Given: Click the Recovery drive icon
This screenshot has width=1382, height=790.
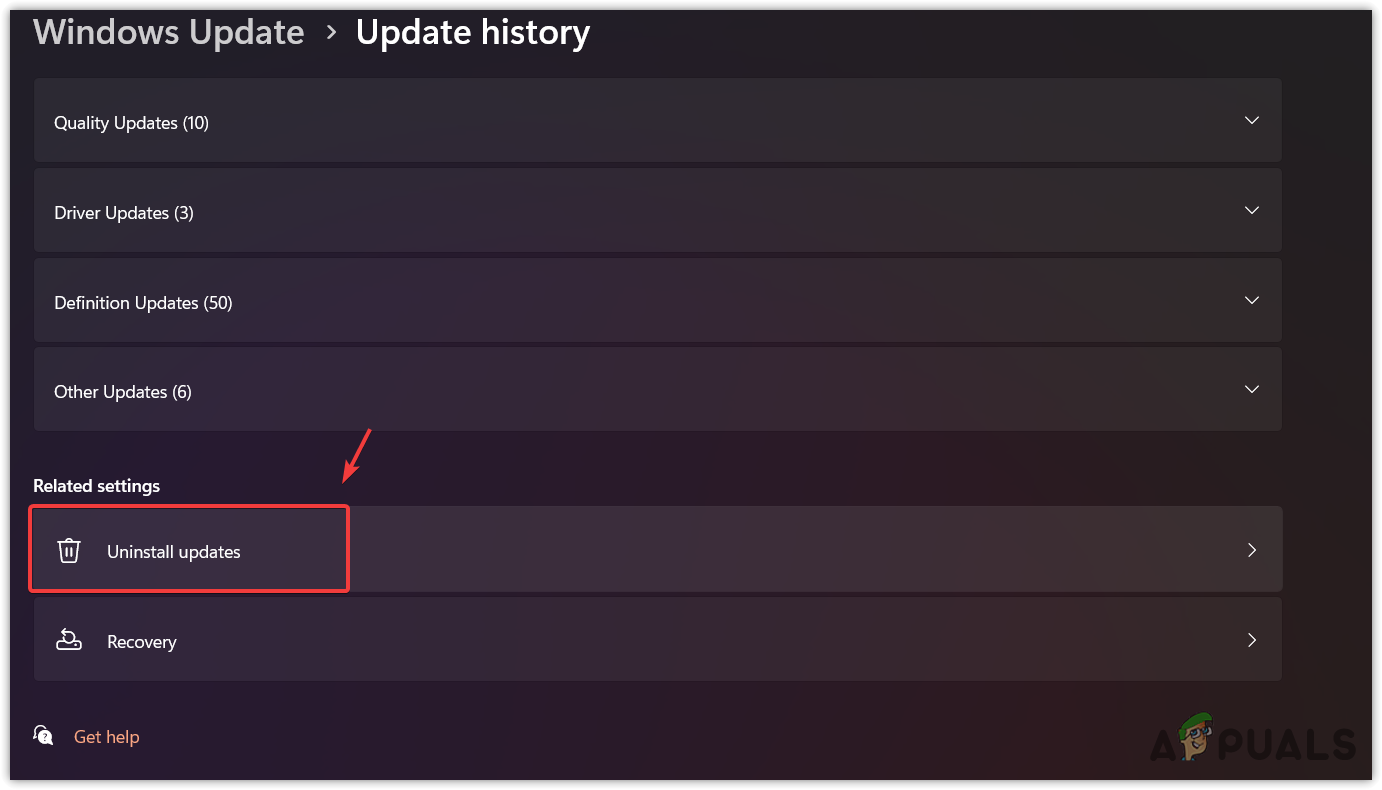Looking at the screenshot, I should (69, 641).
